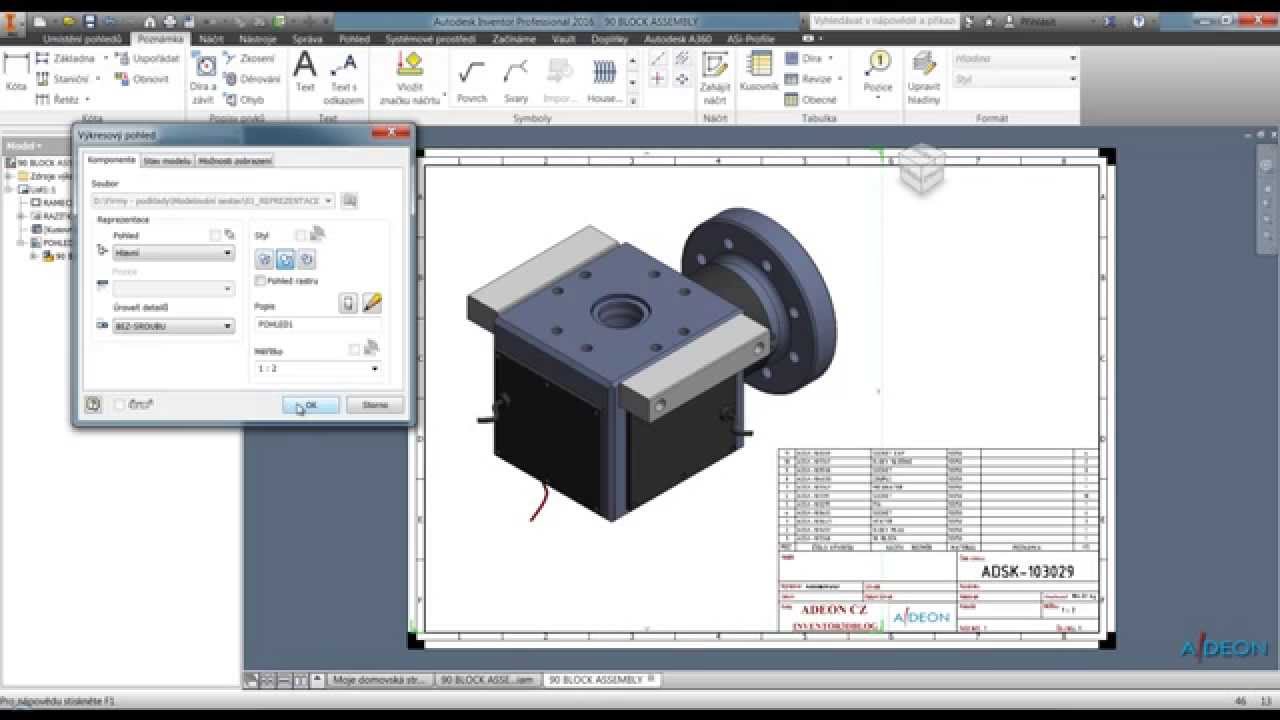Select the Staniční ordinate dimension tool

pyautogui.click(x=62, y=79)
